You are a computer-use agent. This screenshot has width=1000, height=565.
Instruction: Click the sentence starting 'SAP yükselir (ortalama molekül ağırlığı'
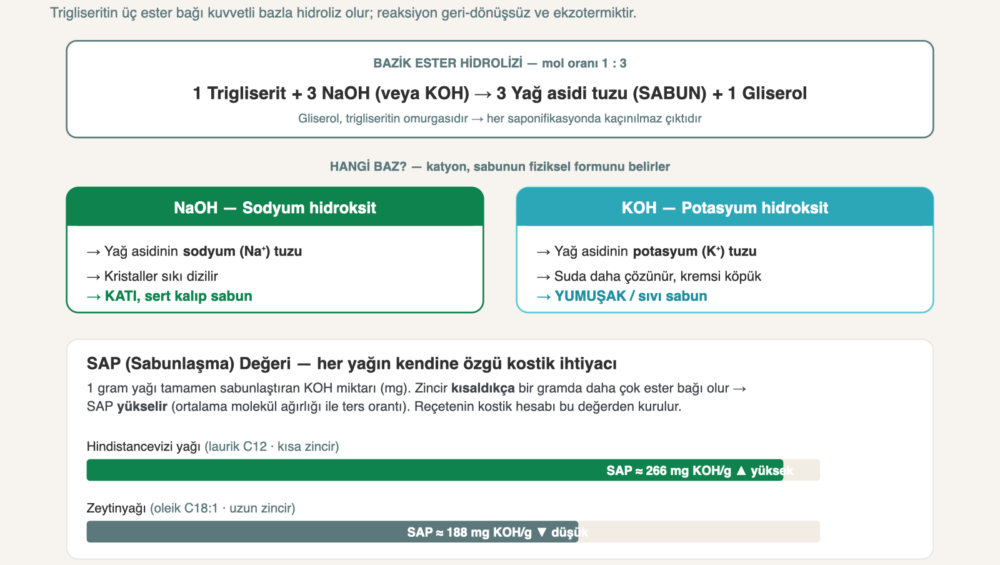pyautogui.click(x=384, y=407)
